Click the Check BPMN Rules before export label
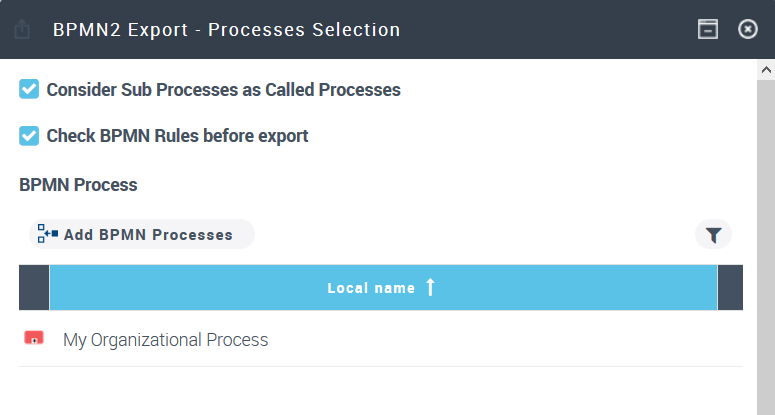The image size is (775, 415). click(x=177, y=136)
